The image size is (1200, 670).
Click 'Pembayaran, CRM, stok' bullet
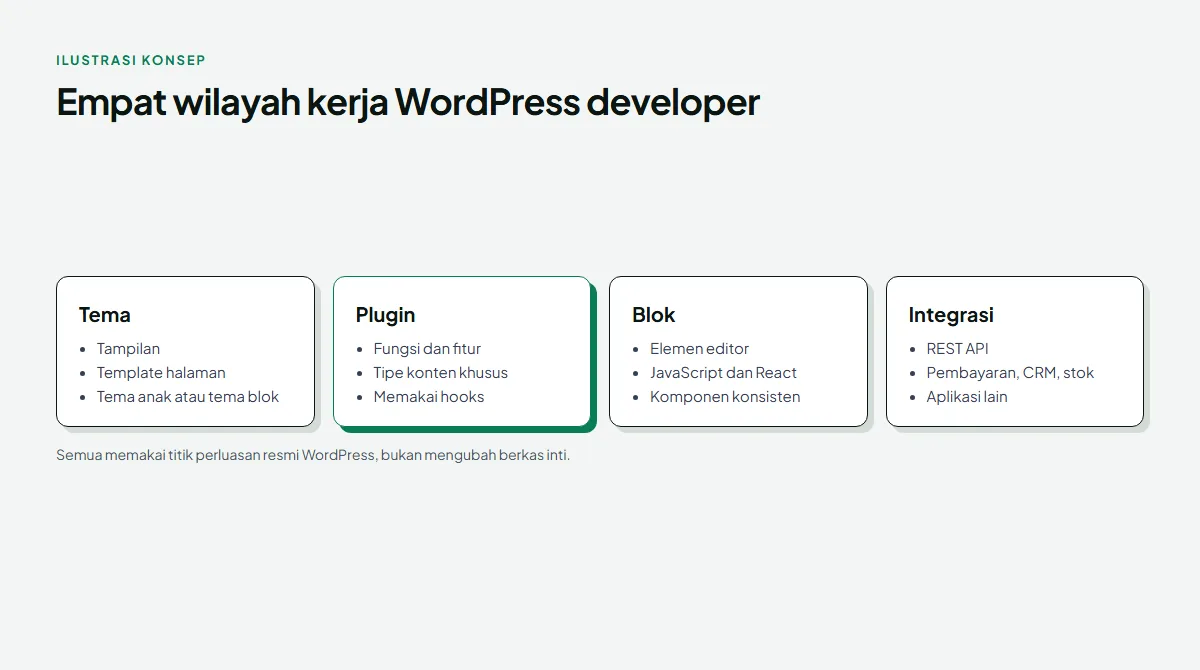pos(1010,373)
